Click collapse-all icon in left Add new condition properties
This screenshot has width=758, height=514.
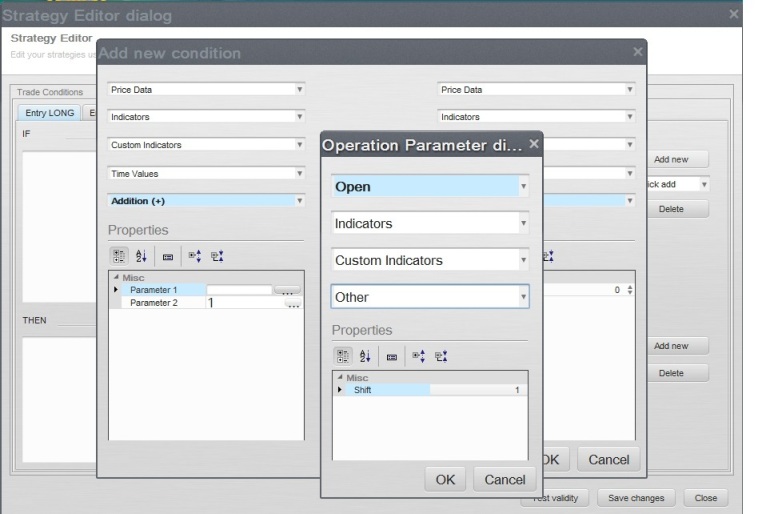point(217,256)
